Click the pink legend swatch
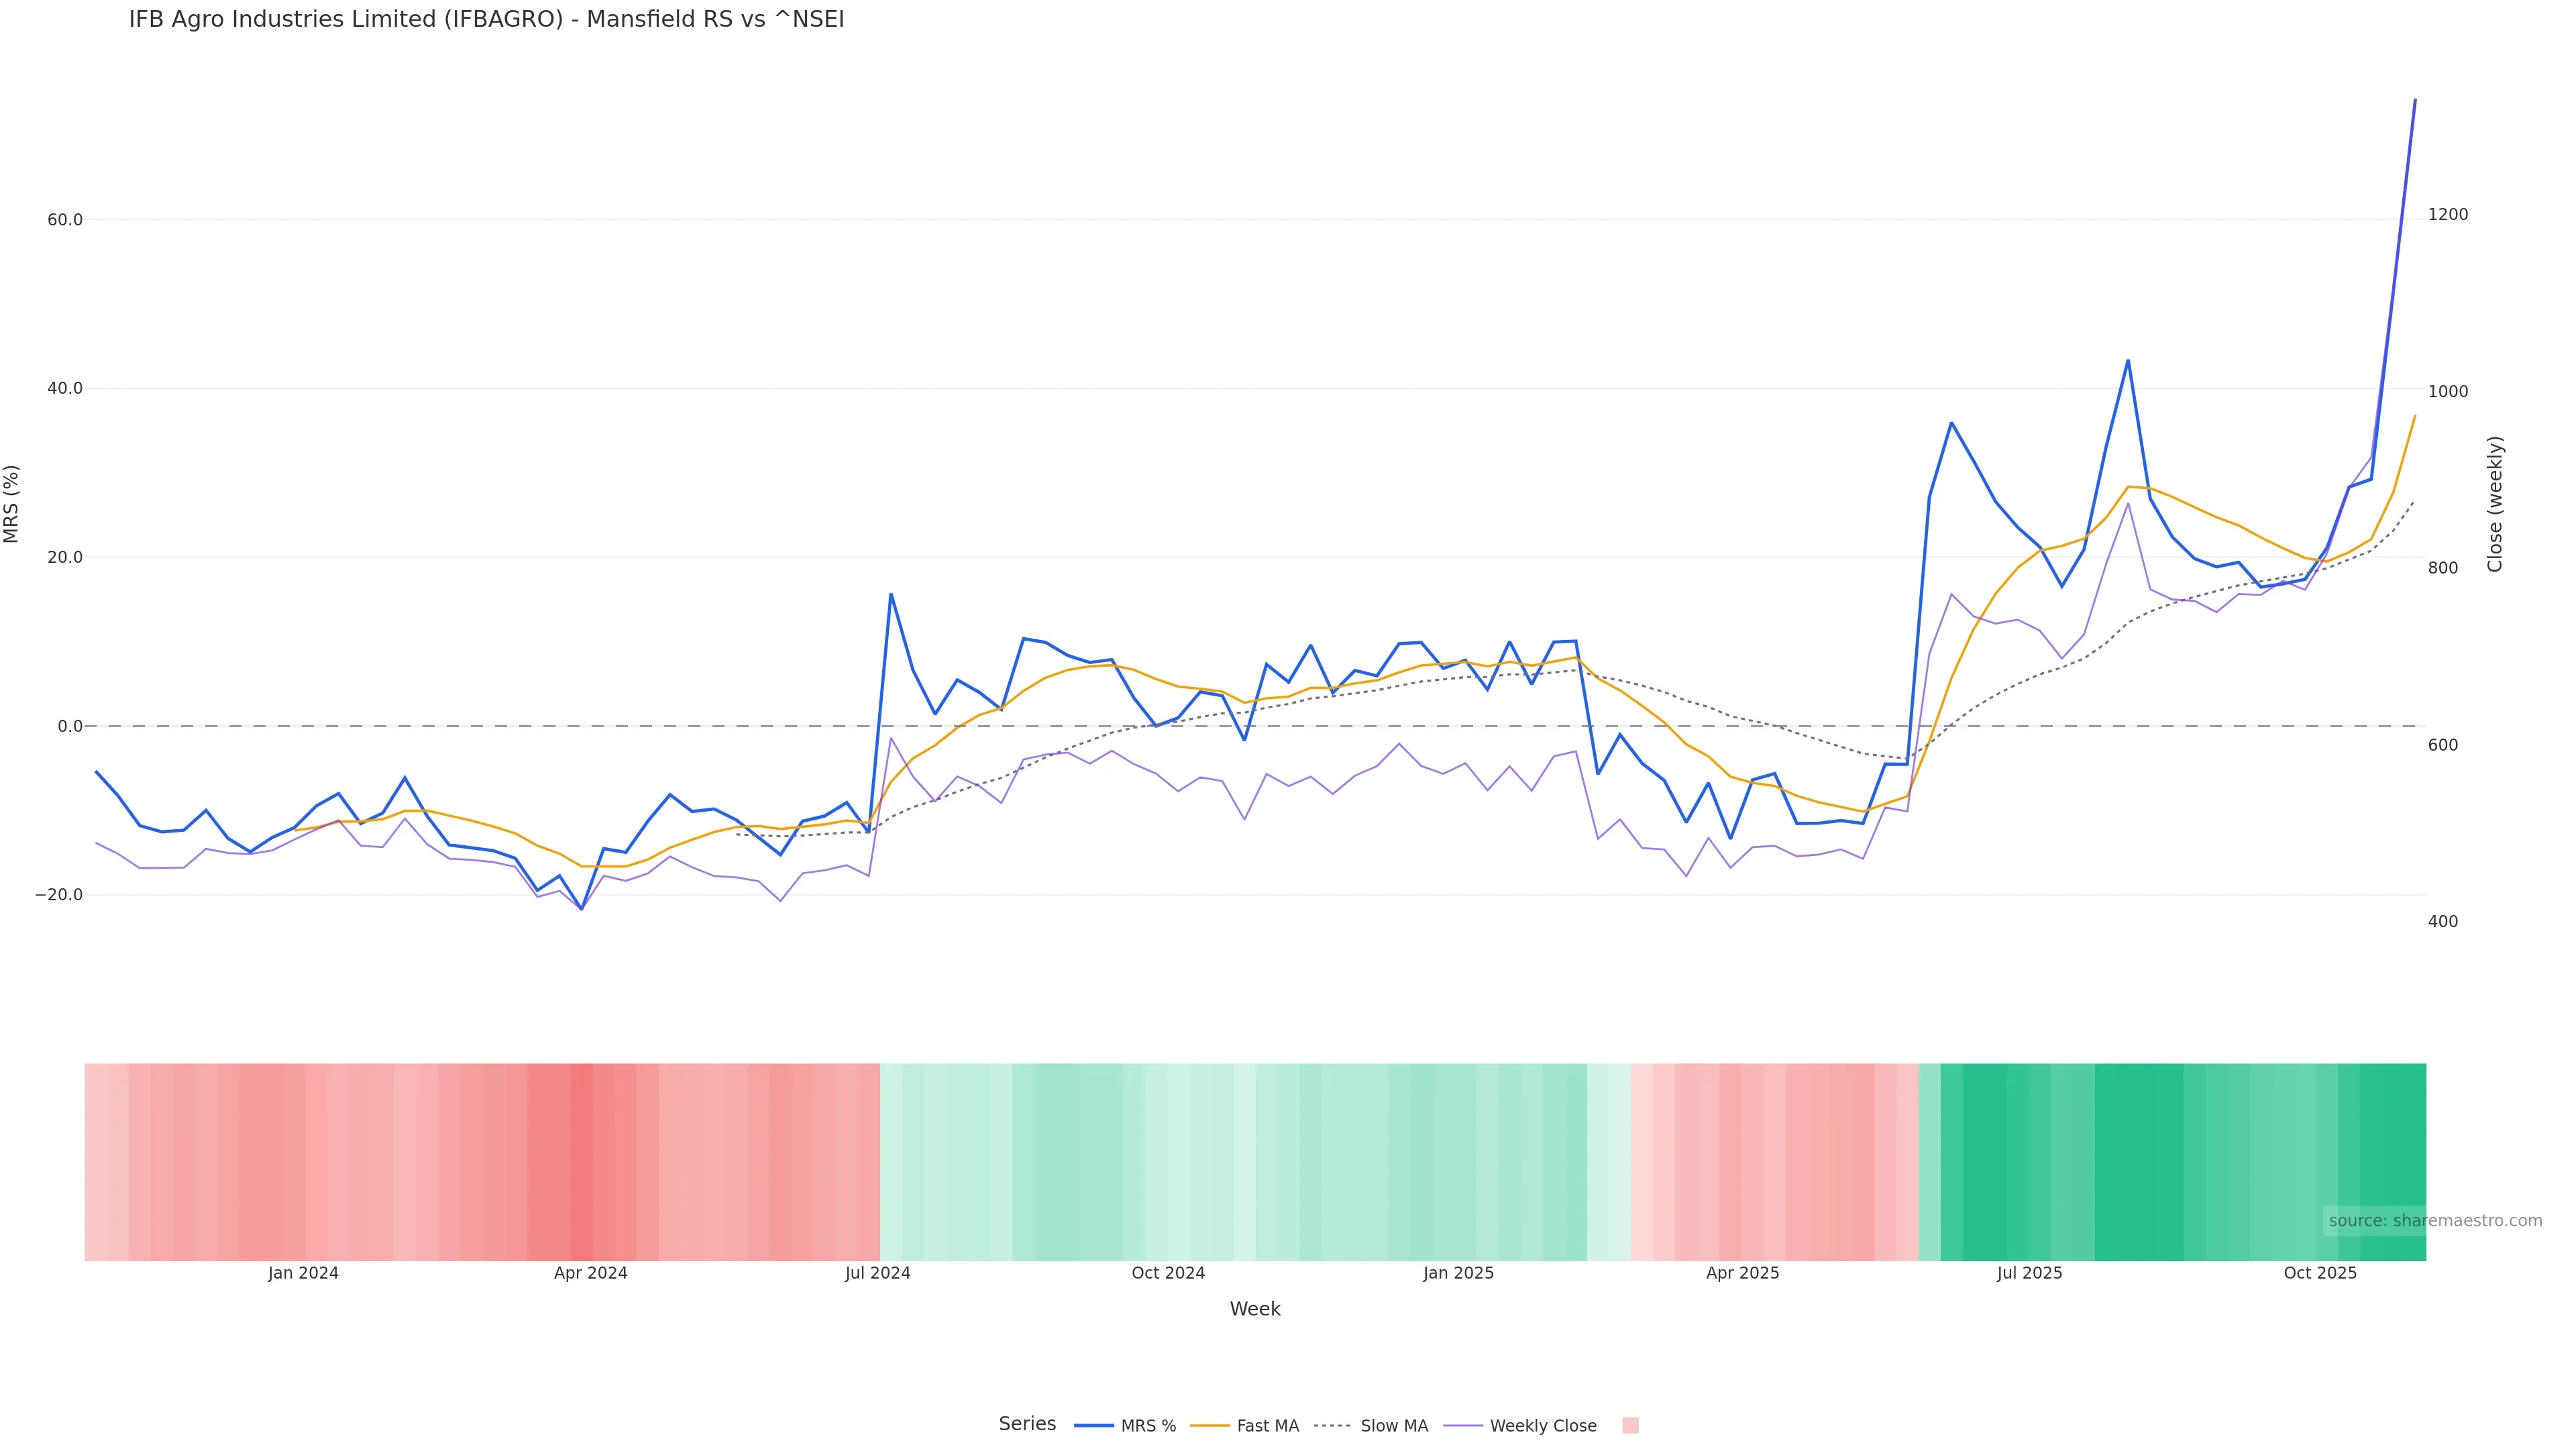Screen dimensions: 2576x1449 click(1630, 1426)
